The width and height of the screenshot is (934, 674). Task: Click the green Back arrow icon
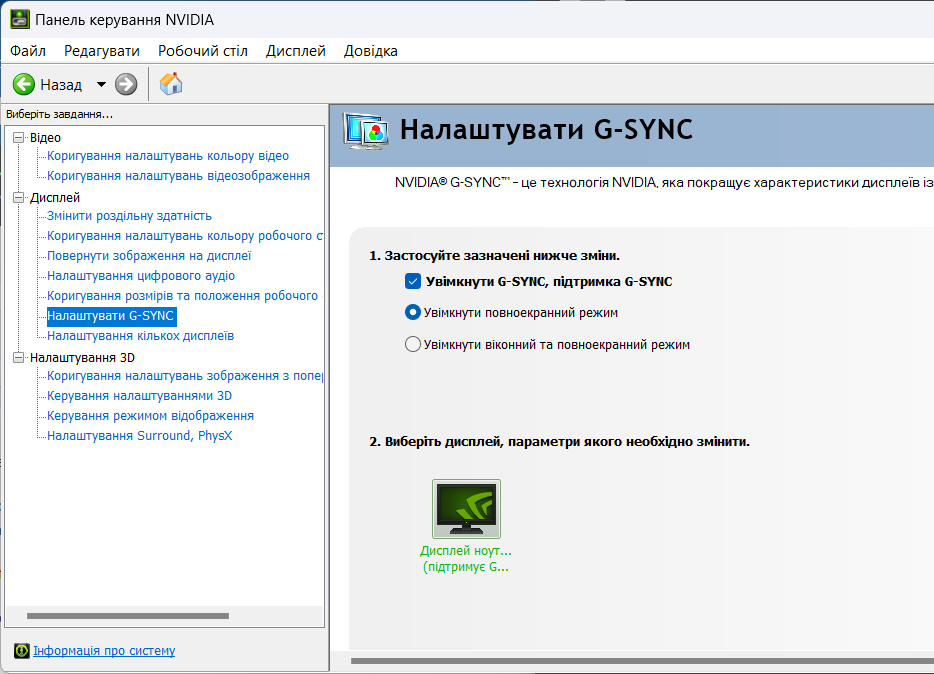(24, 85)
